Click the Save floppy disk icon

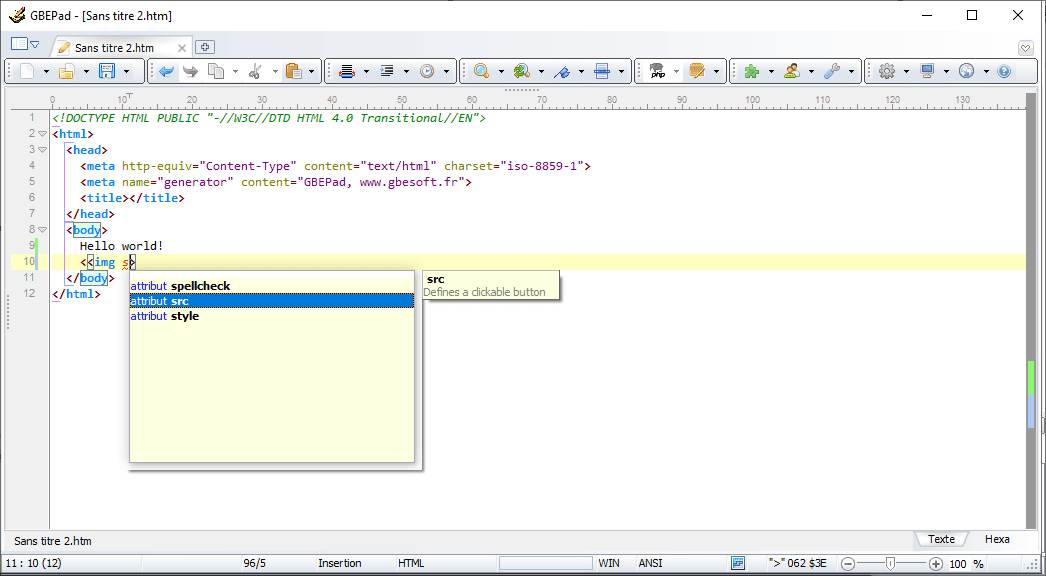(x=107, y=71)
